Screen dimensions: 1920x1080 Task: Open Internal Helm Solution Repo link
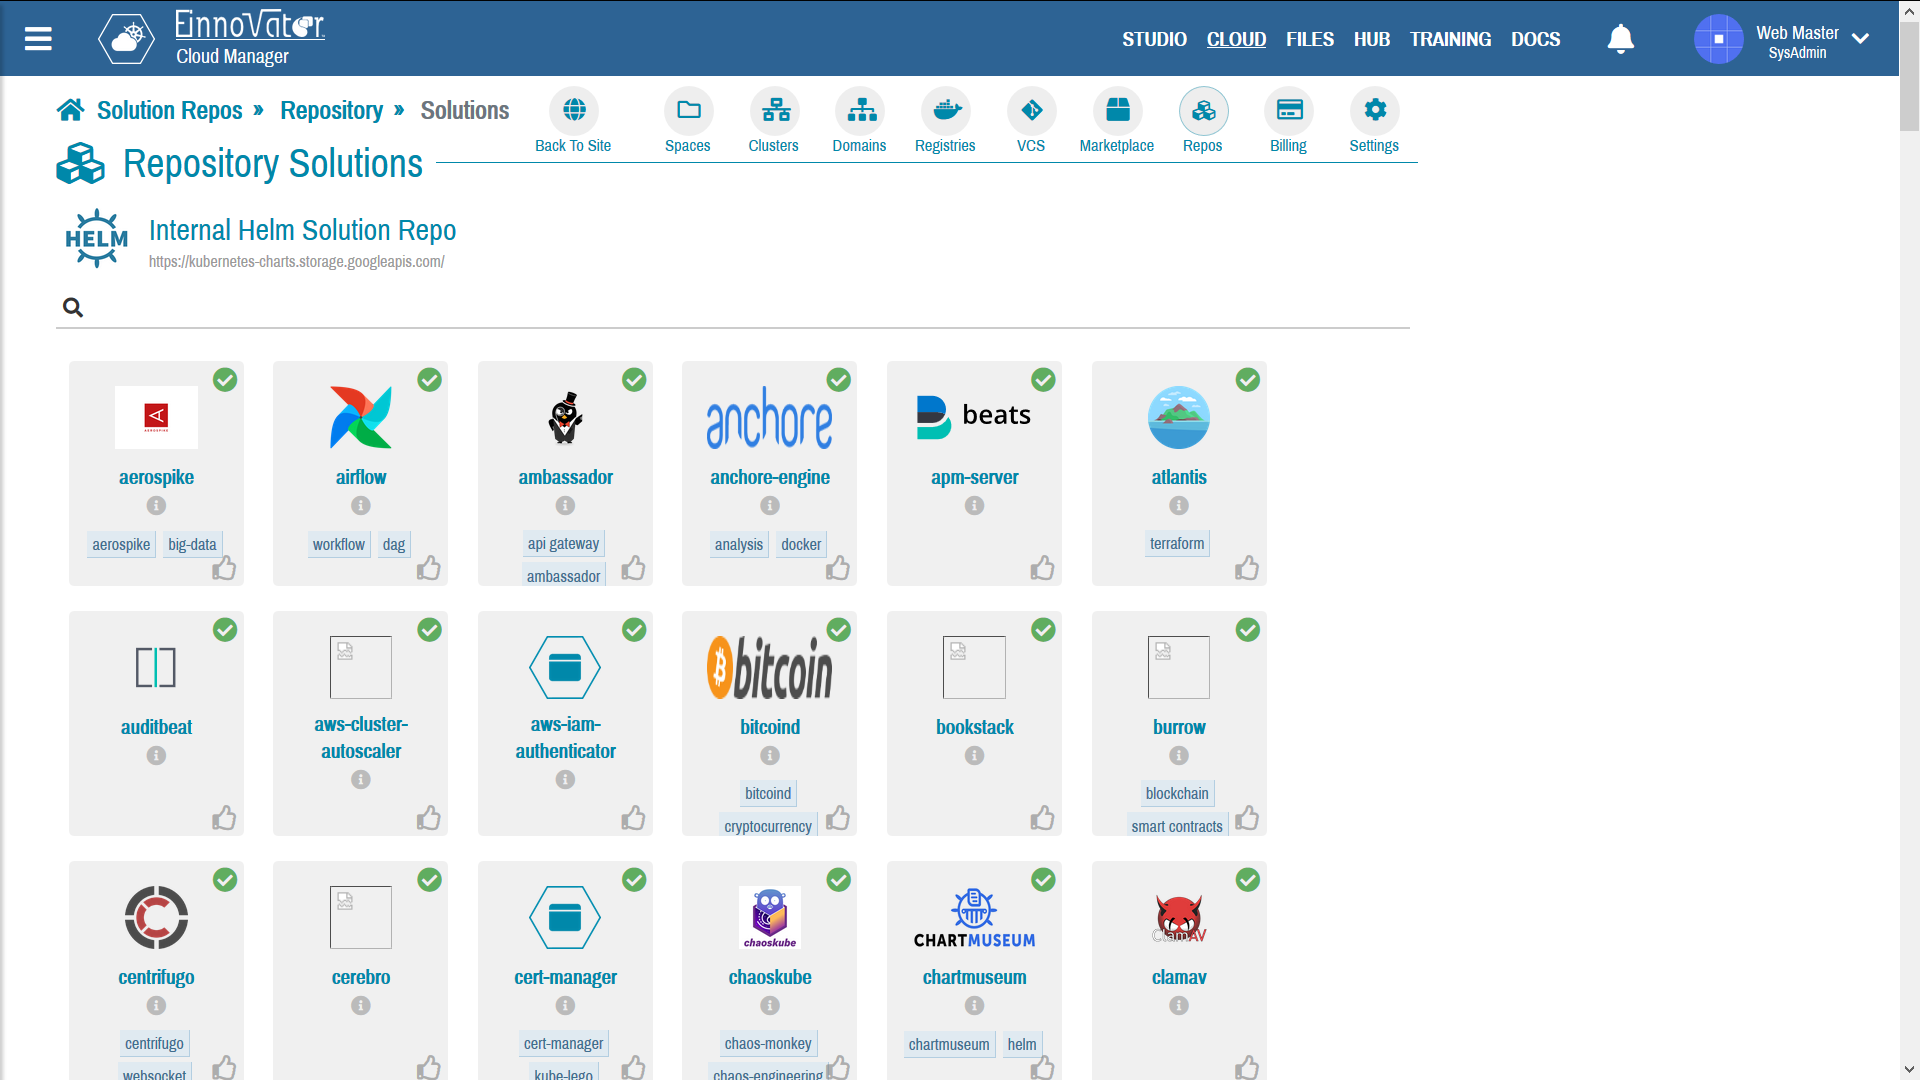coord(302,230)
